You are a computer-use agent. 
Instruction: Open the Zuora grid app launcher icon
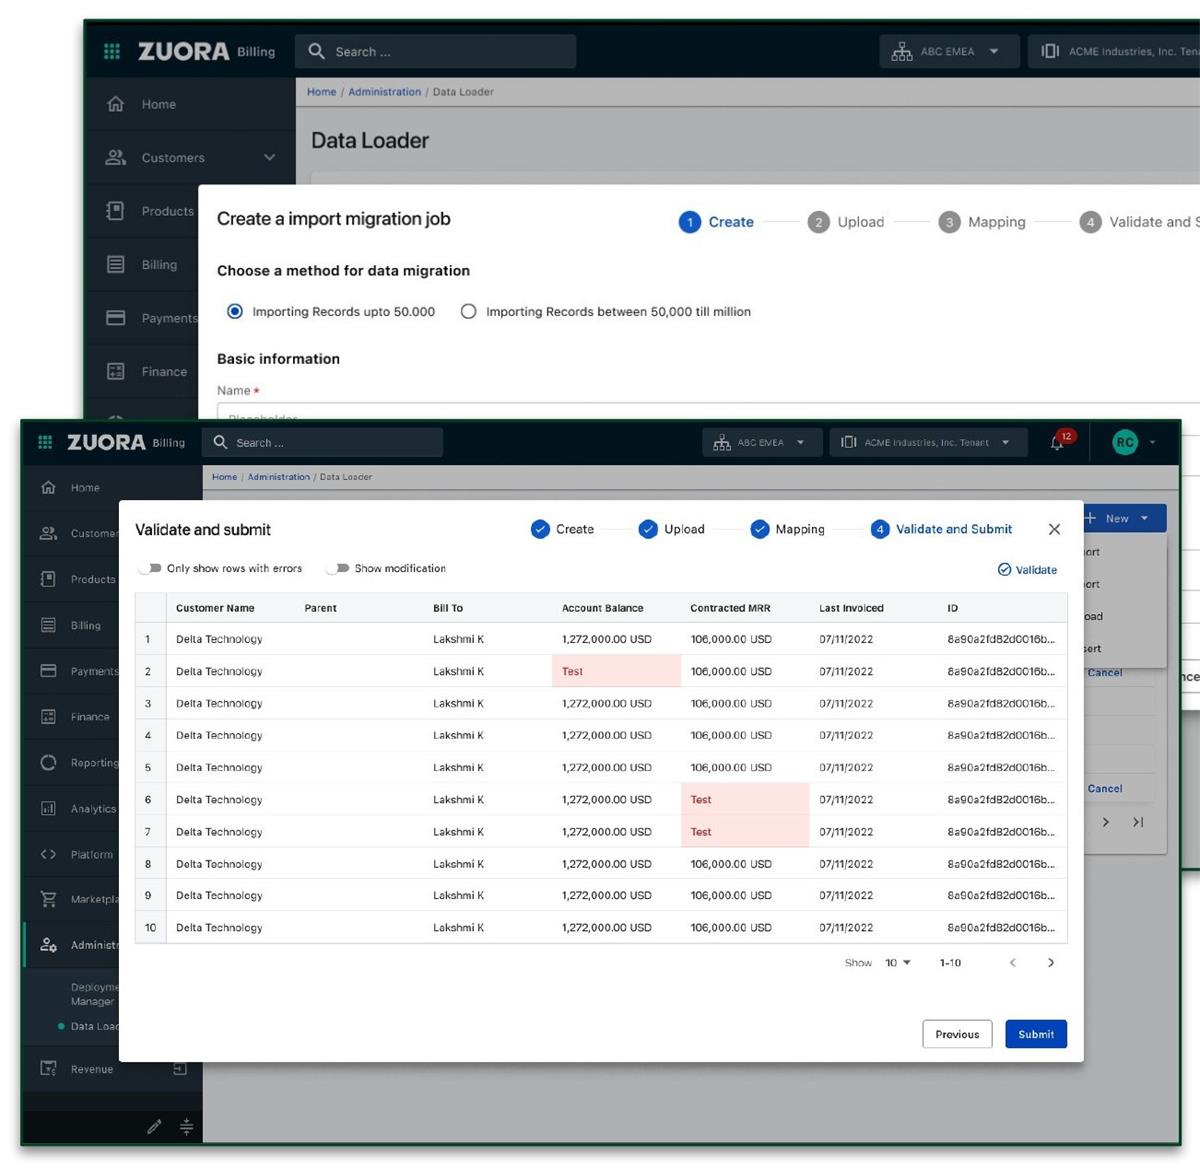coord(44,441)
